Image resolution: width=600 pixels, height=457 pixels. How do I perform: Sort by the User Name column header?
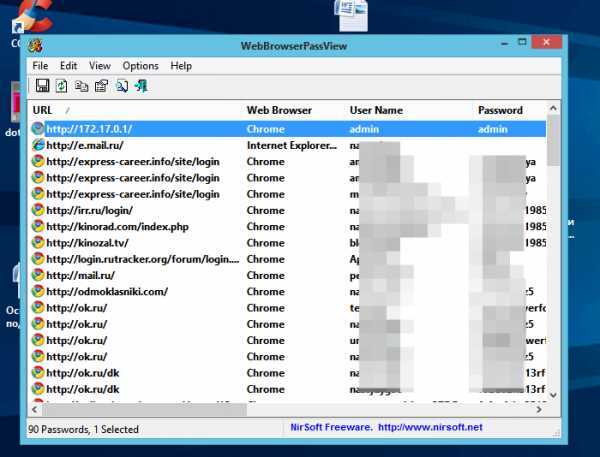(409, 110)
